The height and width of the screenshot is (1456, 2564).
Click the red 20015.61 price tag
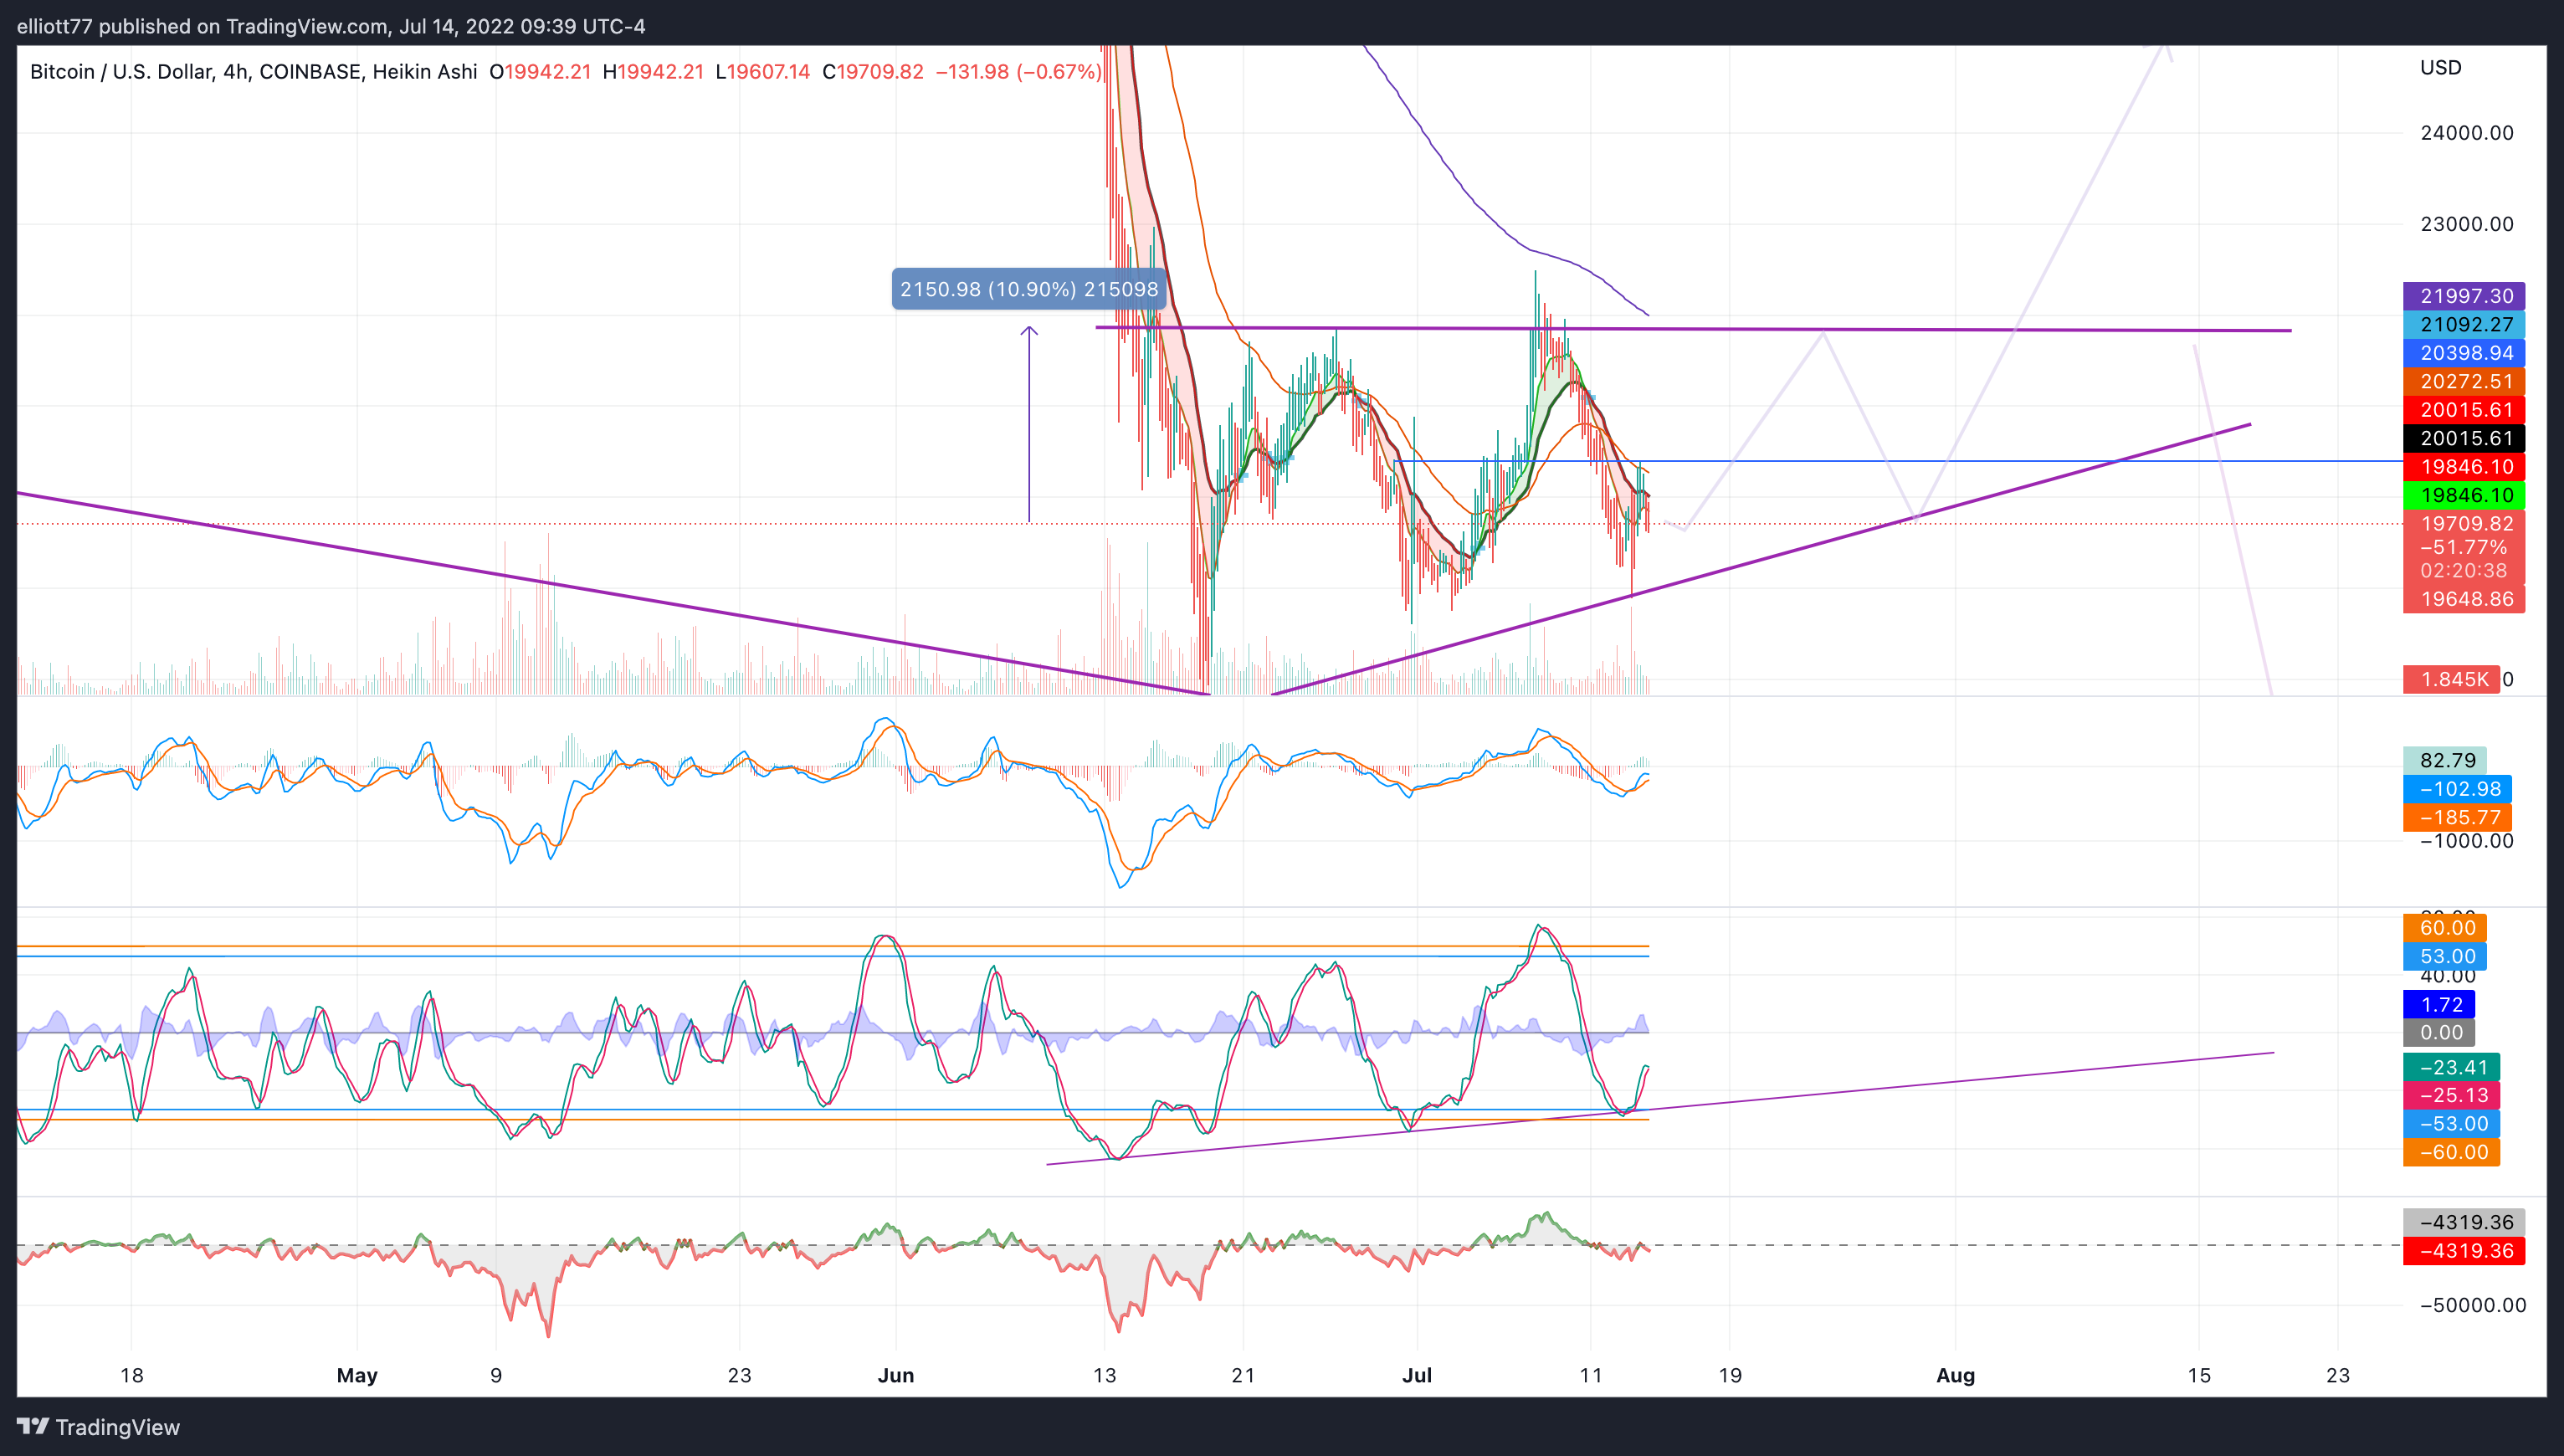2464,410
